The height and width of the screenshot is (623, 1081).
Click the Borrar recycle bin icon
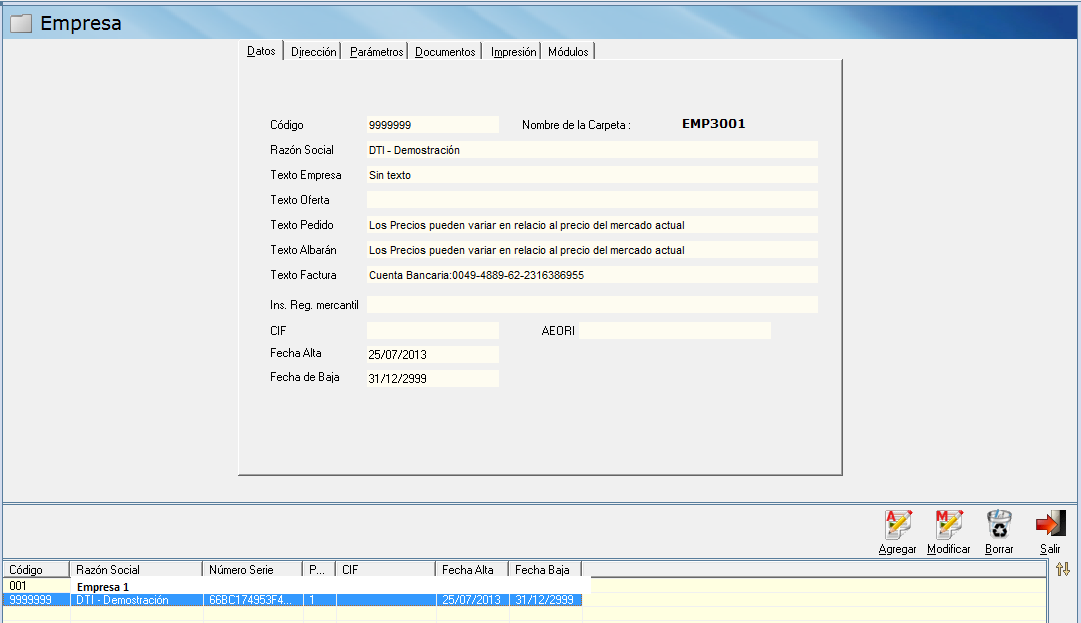click(x=999, y=525)
